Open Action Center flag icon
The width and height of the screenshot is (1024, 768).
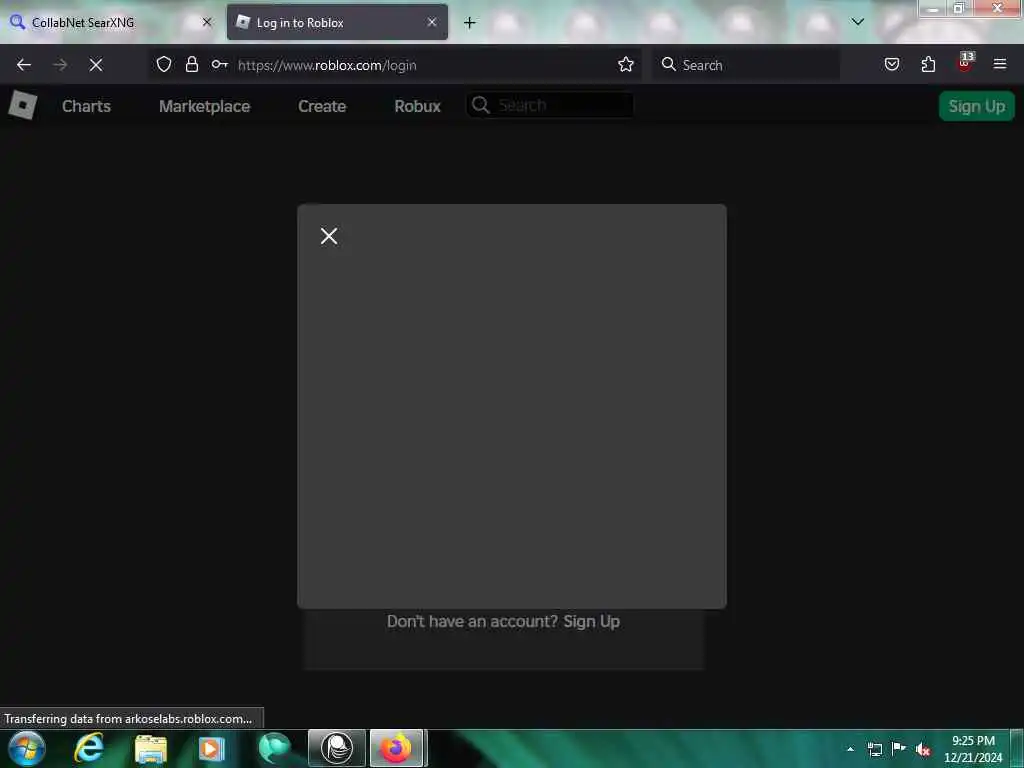point(899,748)
